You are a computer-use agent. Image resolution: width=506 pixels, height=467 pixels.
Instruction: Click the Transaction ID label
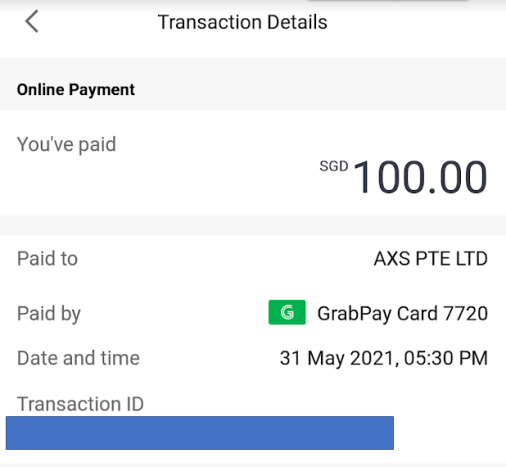[80, 404]
